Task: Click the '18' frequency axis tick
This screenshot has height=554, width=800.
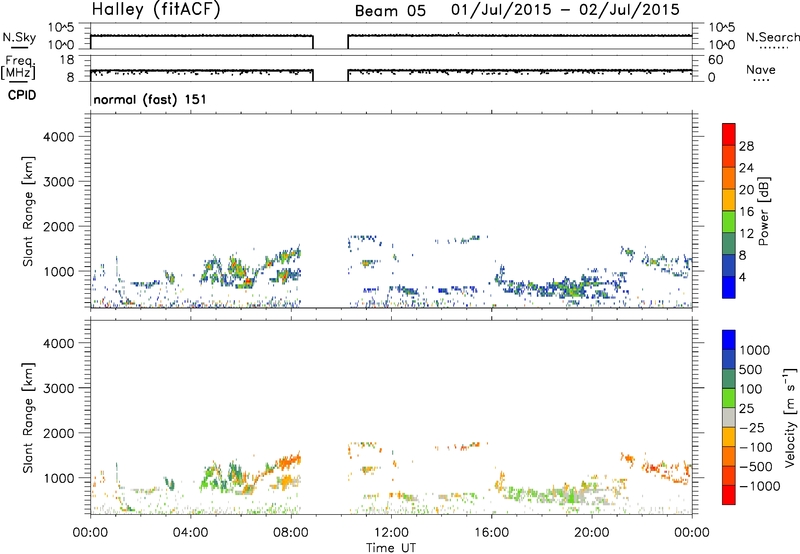Action: click(66, 60)
